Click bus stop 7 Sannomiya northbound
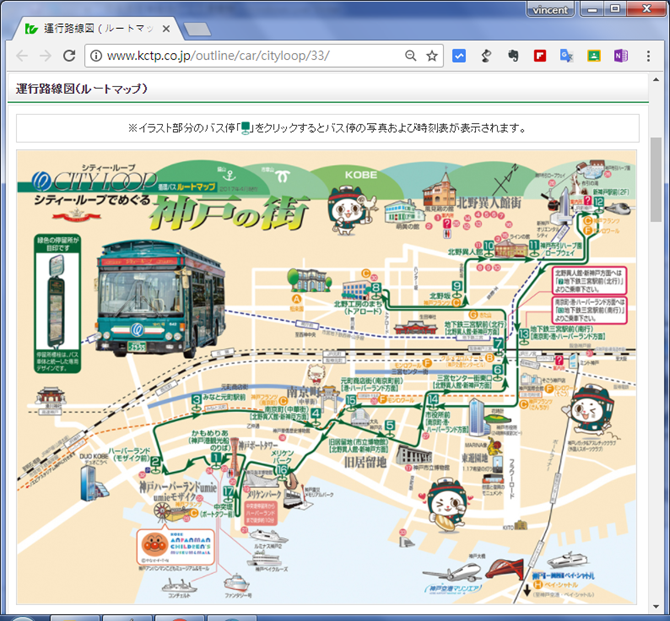This screenshot has height=621, width=670. coord(498,346)
